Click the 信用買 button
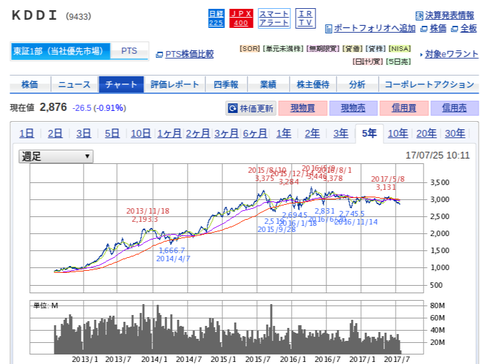 [404, 108]
